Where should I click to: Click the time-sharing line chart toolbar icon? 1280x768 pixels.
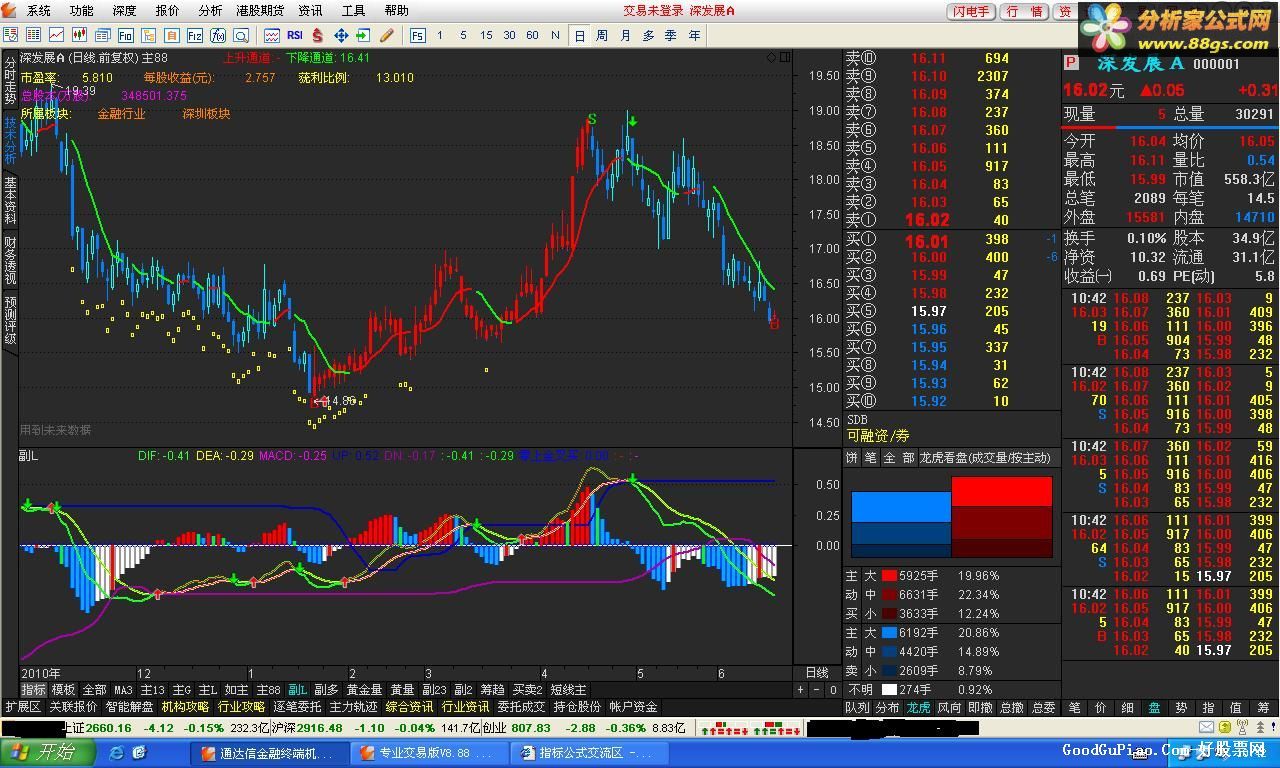[x=56, y=35]
